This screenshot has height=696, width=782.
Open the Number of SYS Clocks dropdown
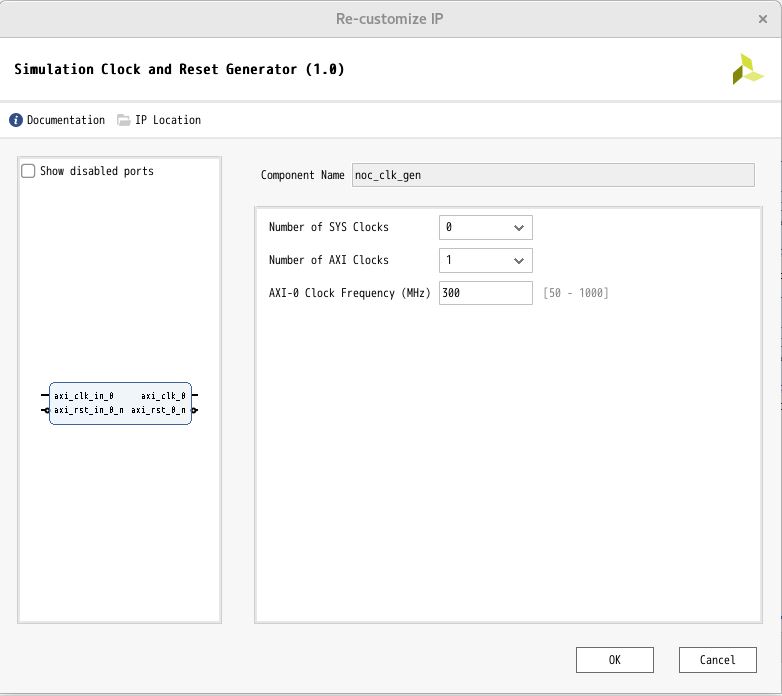tap(485, 227)
